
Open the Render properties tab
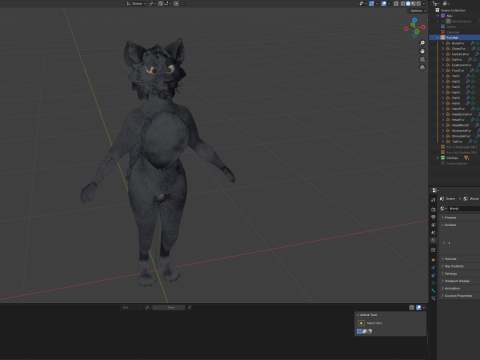(433, 210)
